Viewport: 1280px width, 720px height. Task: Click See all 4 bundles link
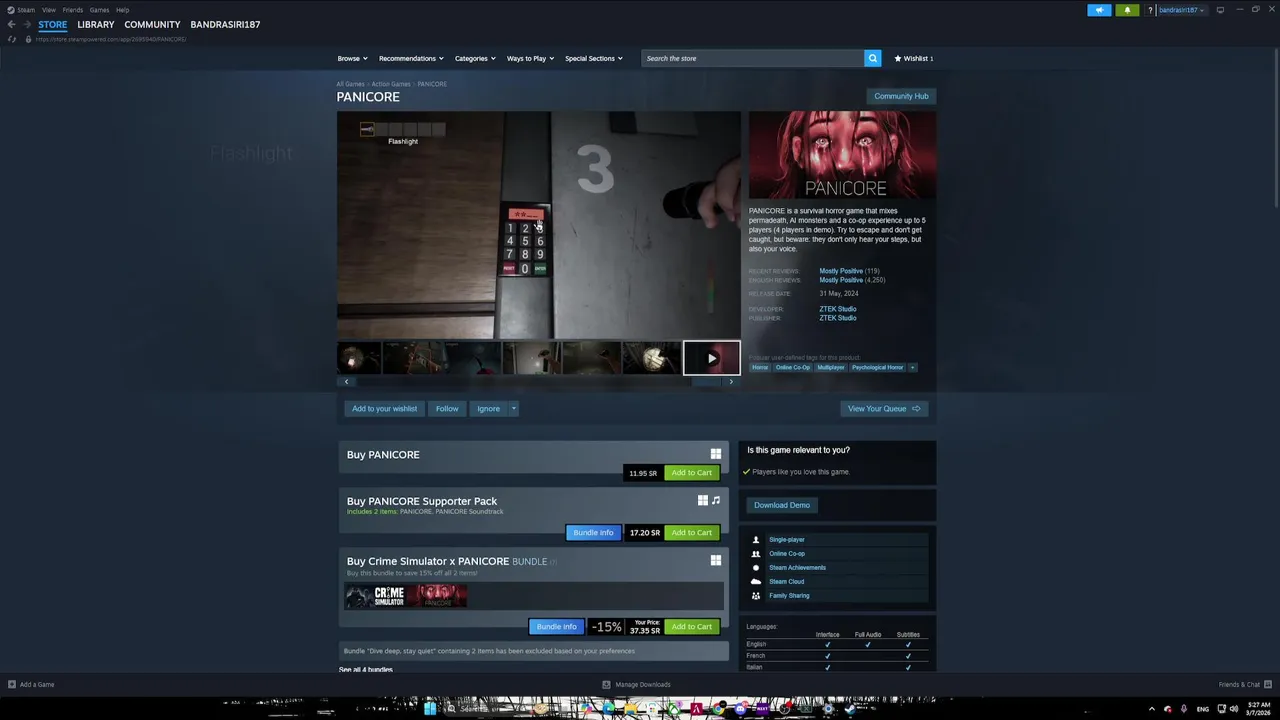point(366,669)
